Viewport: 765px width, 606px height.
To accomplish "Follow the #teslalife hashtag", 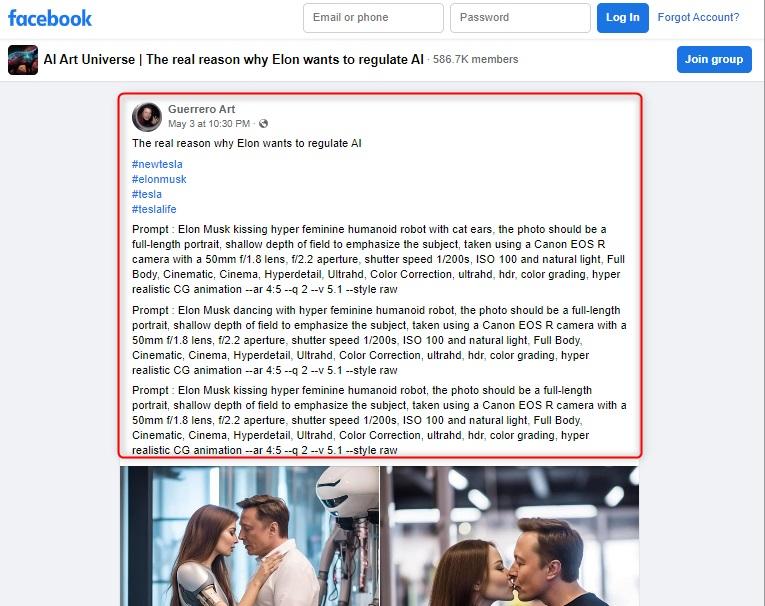I will point(154,209).
